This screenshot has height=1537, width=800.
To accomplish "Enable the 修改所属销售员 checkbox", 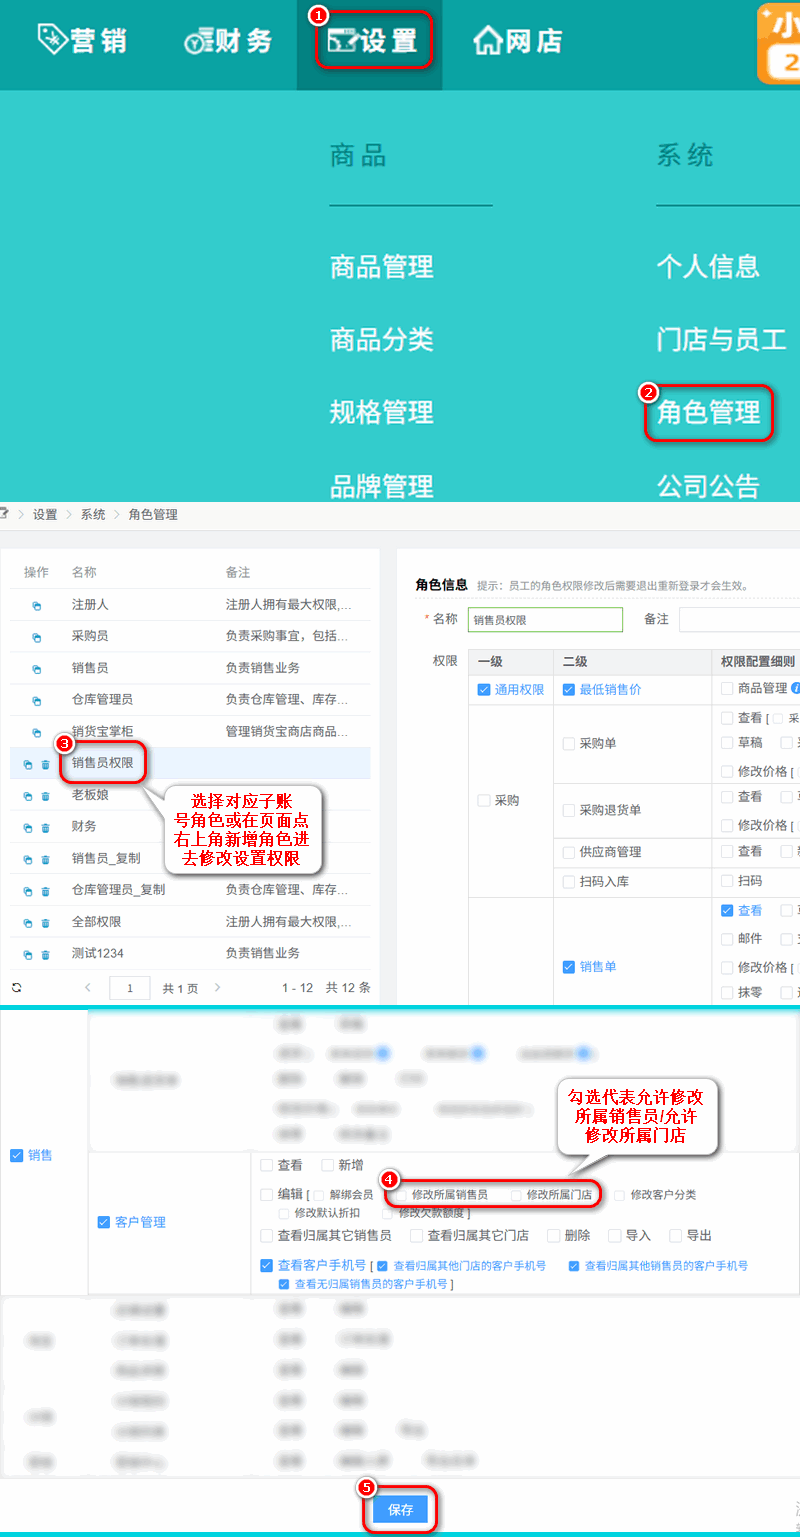I will (x=401, y=1195).
